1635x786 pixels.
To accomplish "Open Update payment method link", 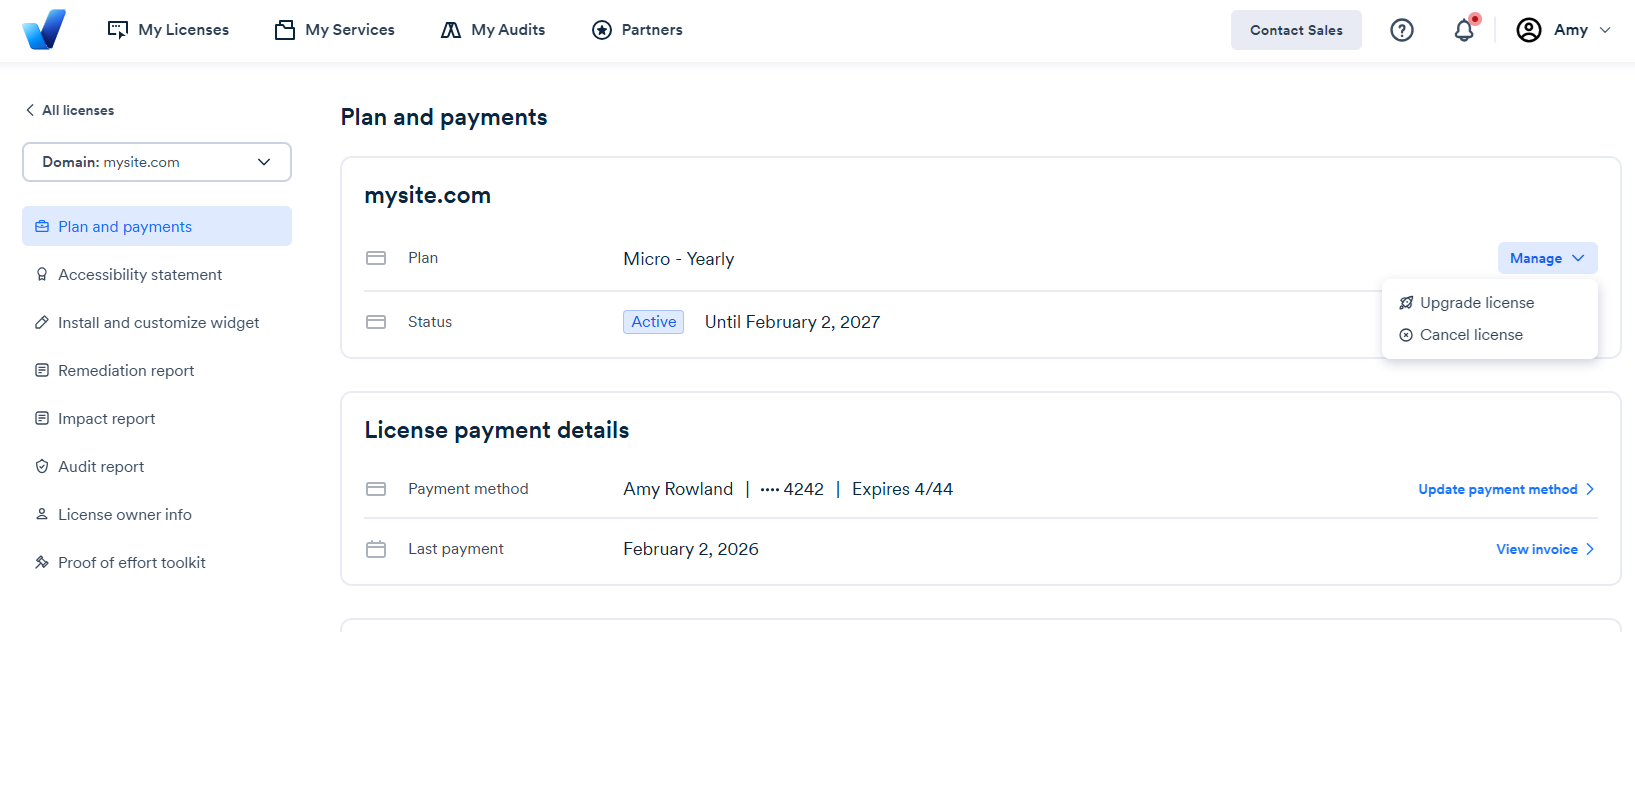I will pyautogui.click(x=1506, y=489).
